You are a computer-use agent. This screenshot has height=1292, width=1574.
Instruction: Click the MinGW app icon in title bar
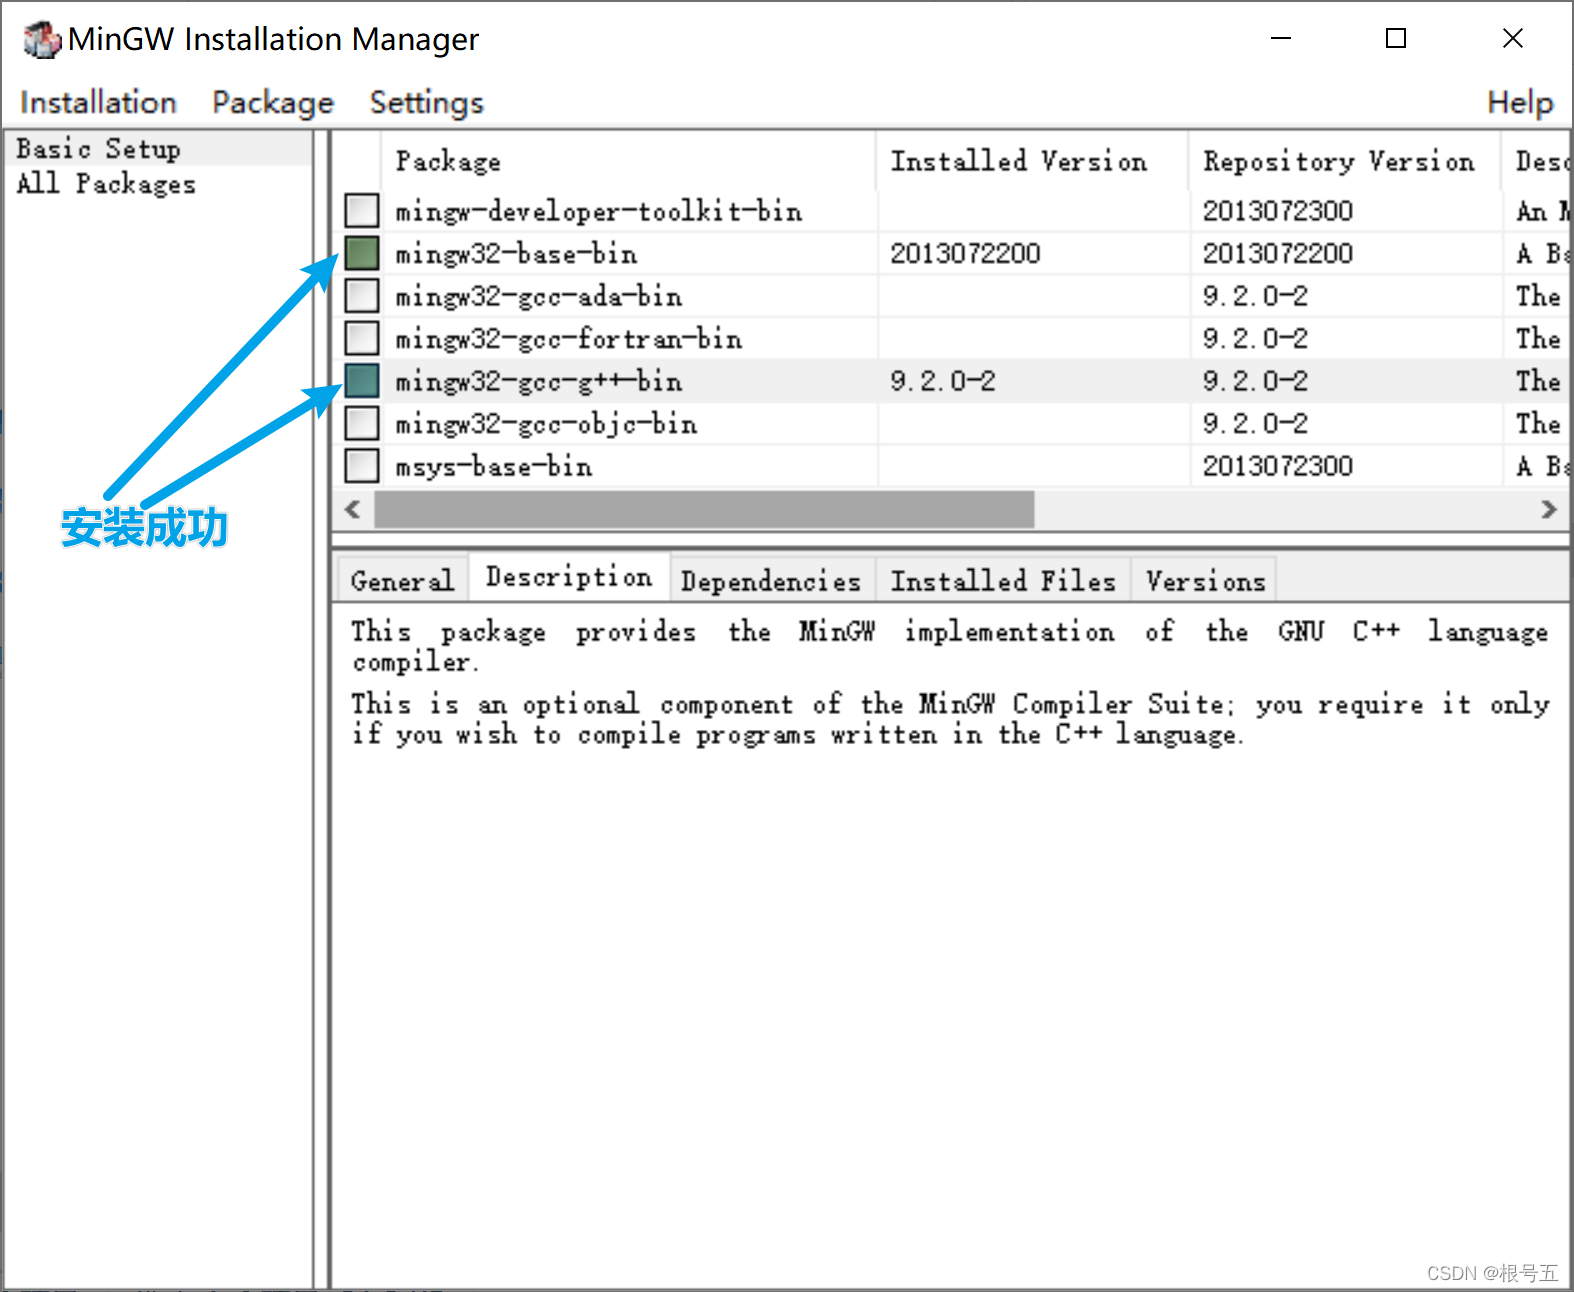[x=42, y=39]
